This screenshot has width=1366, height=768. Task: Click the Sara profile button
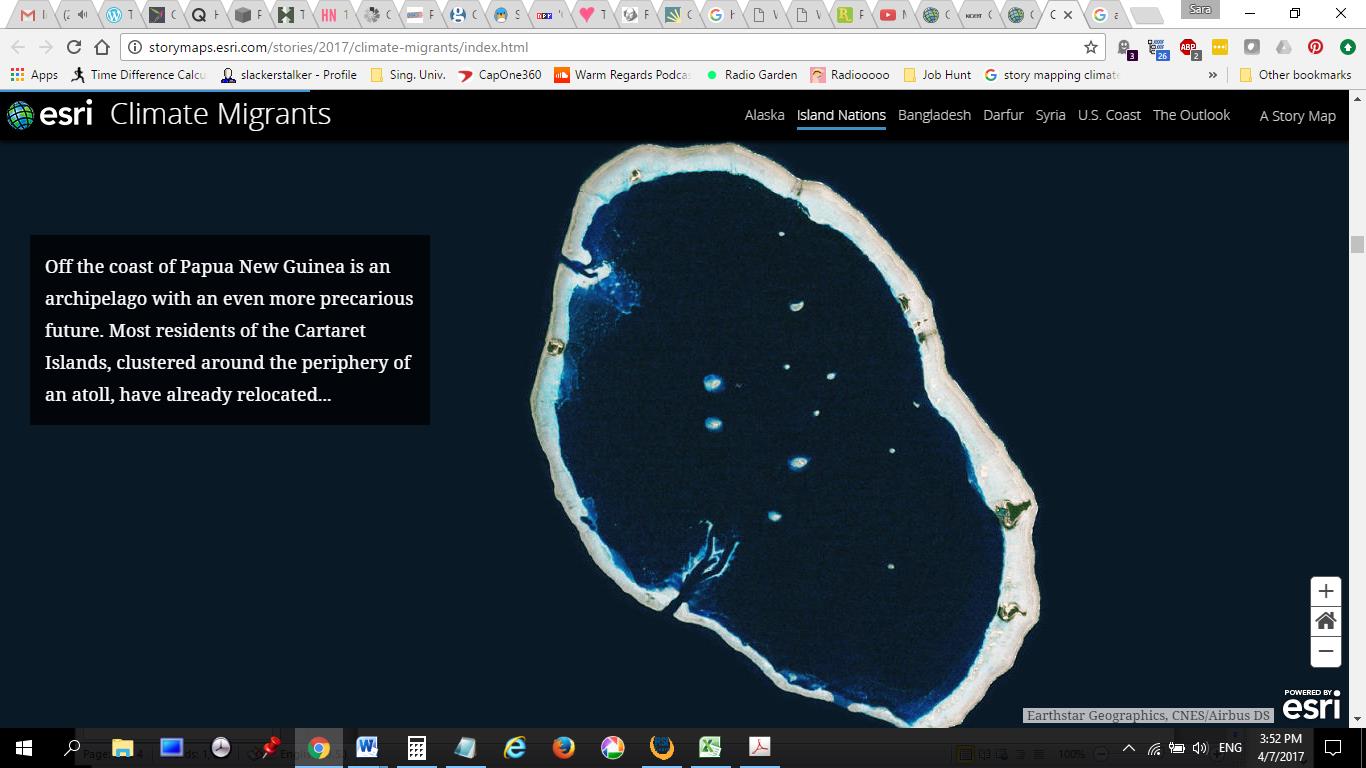pos(1200,10)
